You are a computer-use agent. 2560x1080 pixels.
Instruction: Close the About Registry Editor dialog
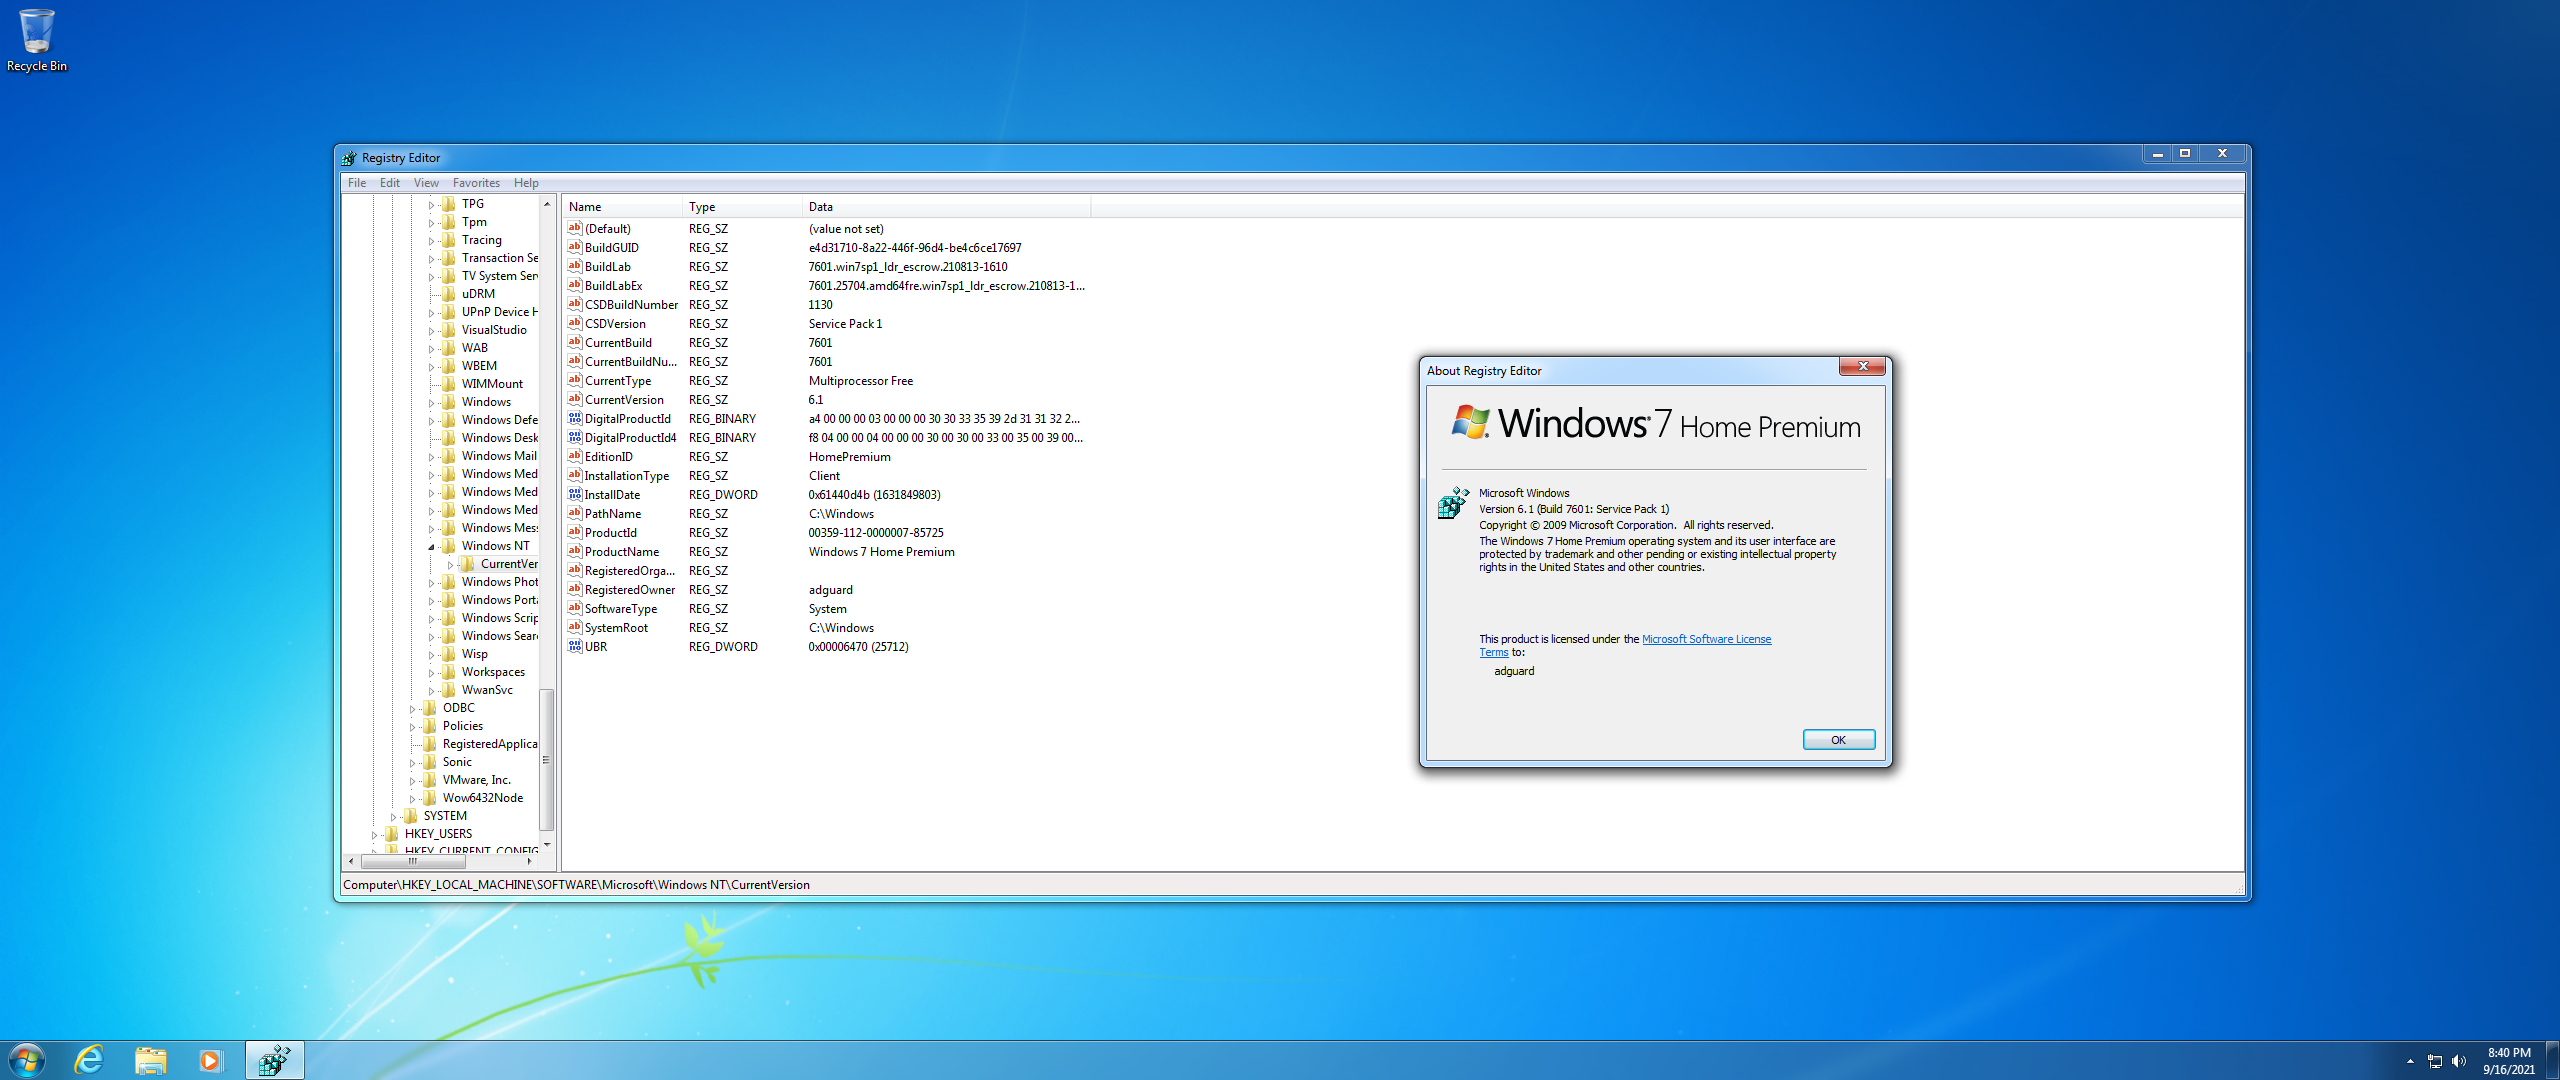coord(1862,367)
